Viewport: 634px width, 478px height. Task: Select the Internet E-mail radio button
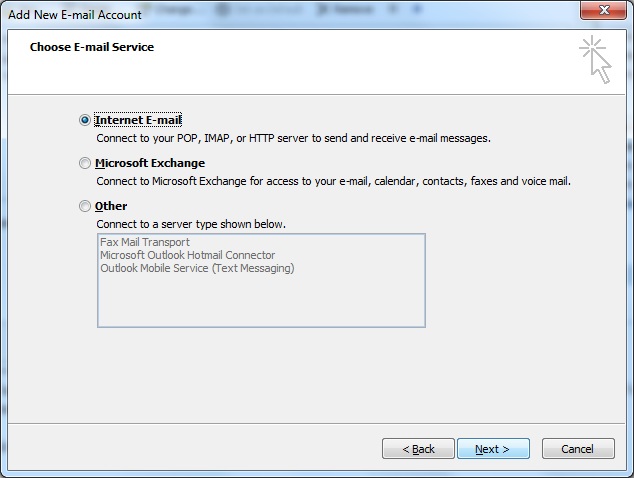point(85,120)
